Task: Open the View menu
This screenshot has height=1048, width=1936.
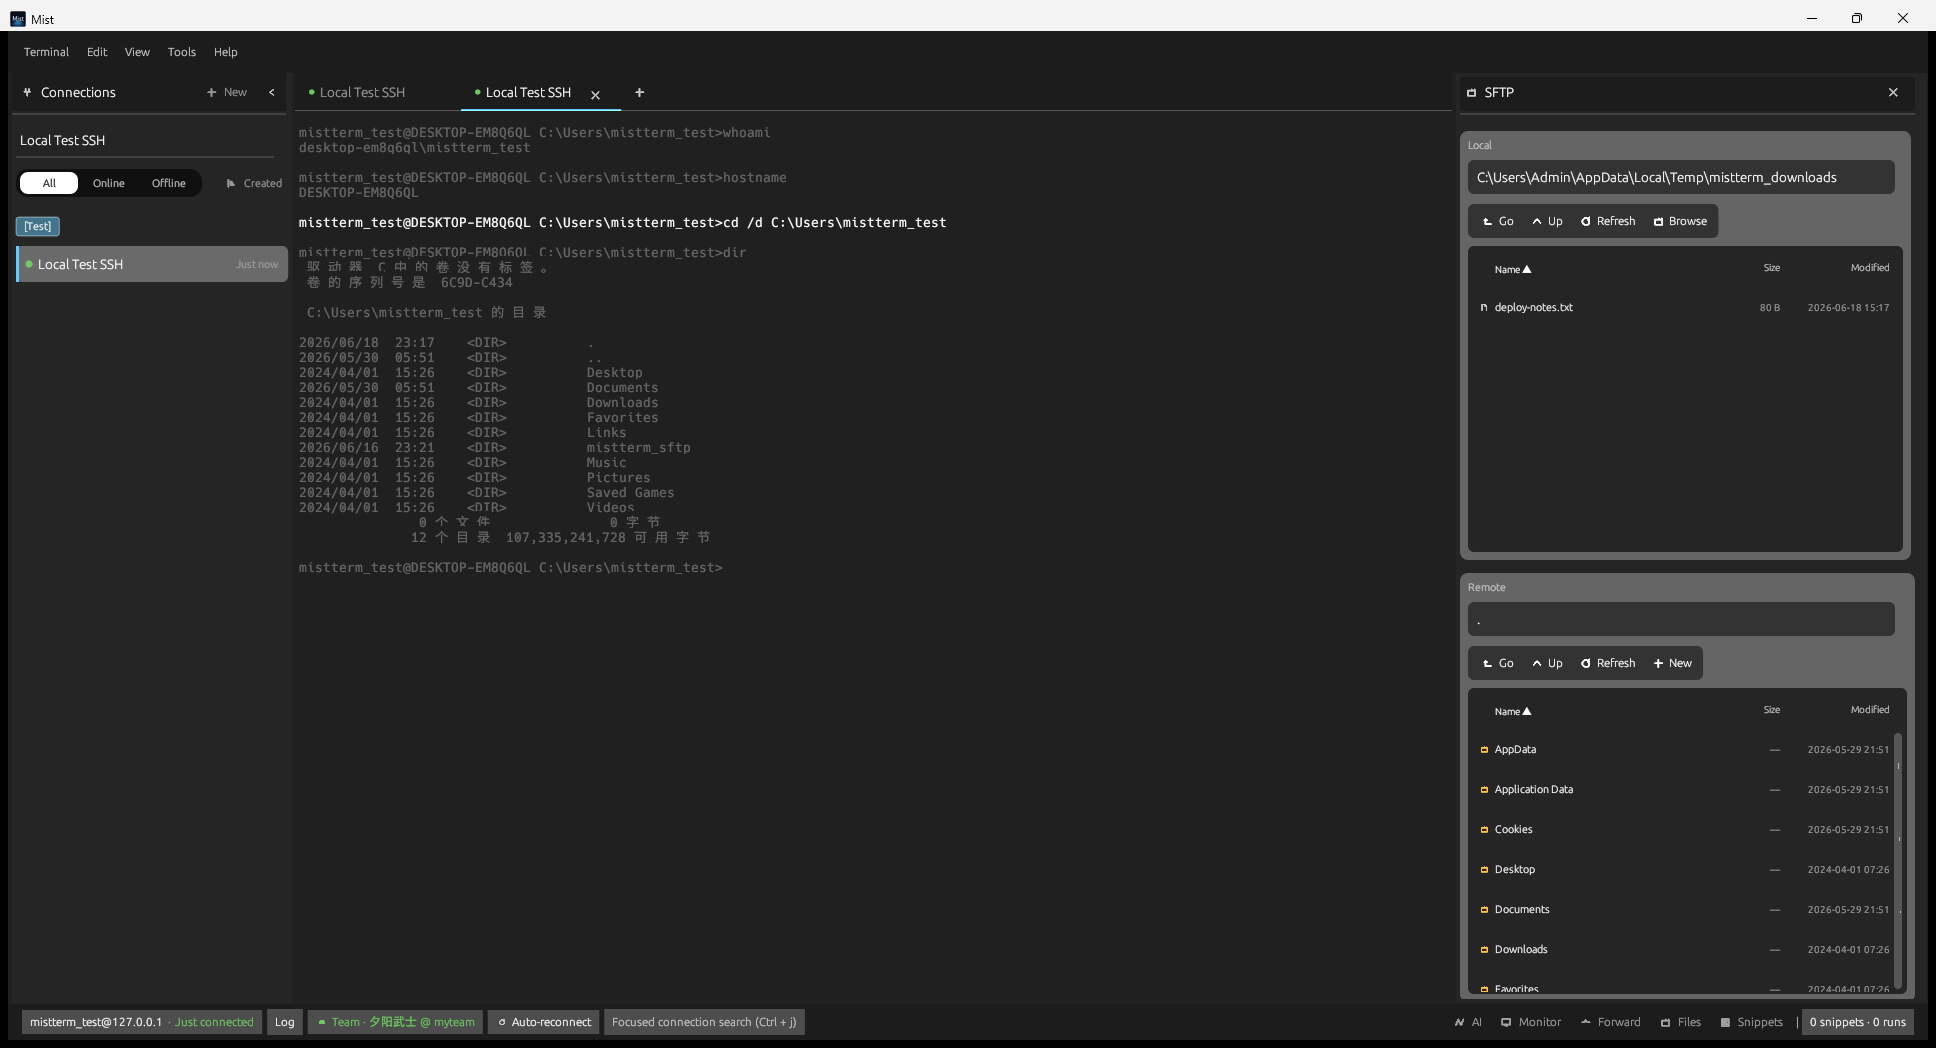Action: pyautogui.click(x=137, y=52)
